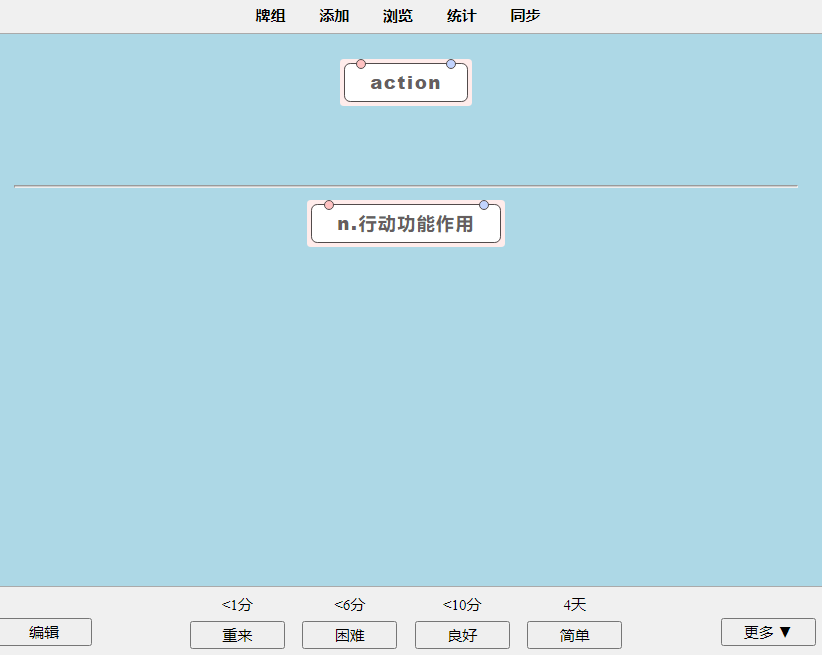822x655 pixels.
Task: Open the 统计 (Stats) menu item
Action: pos(461,16)
